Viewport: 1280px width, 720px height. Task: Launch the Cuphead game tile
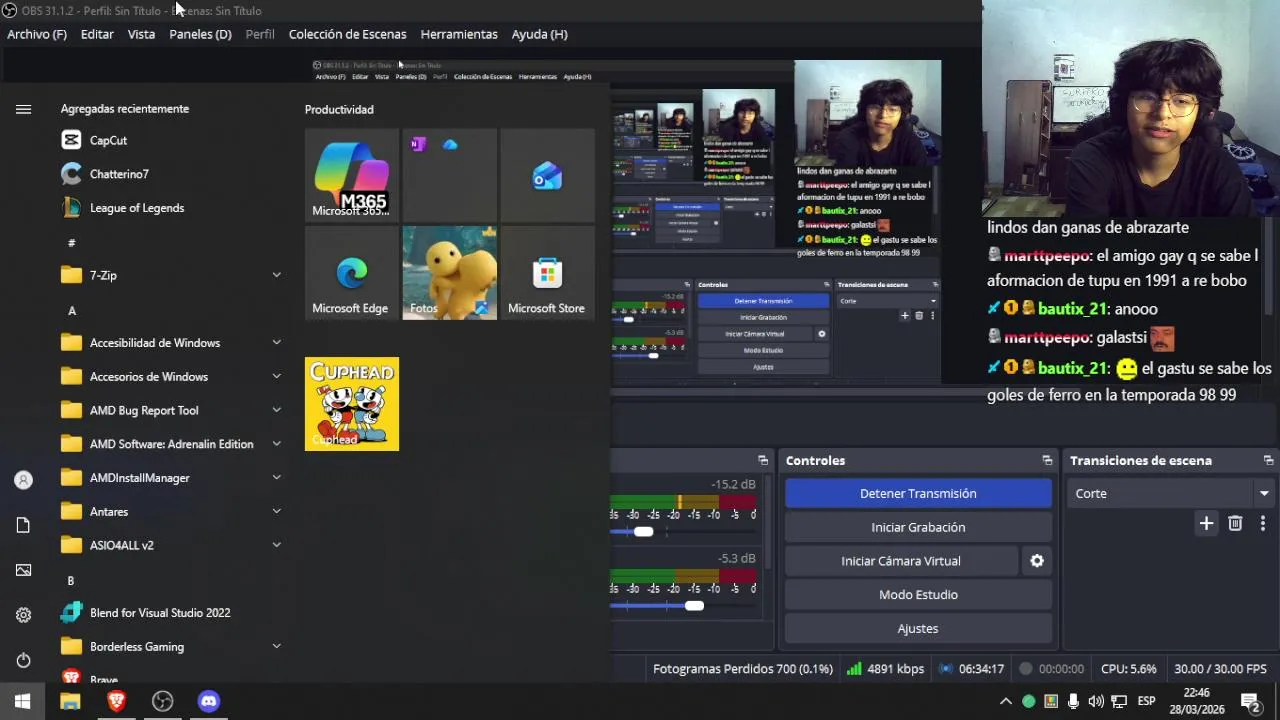351,404
